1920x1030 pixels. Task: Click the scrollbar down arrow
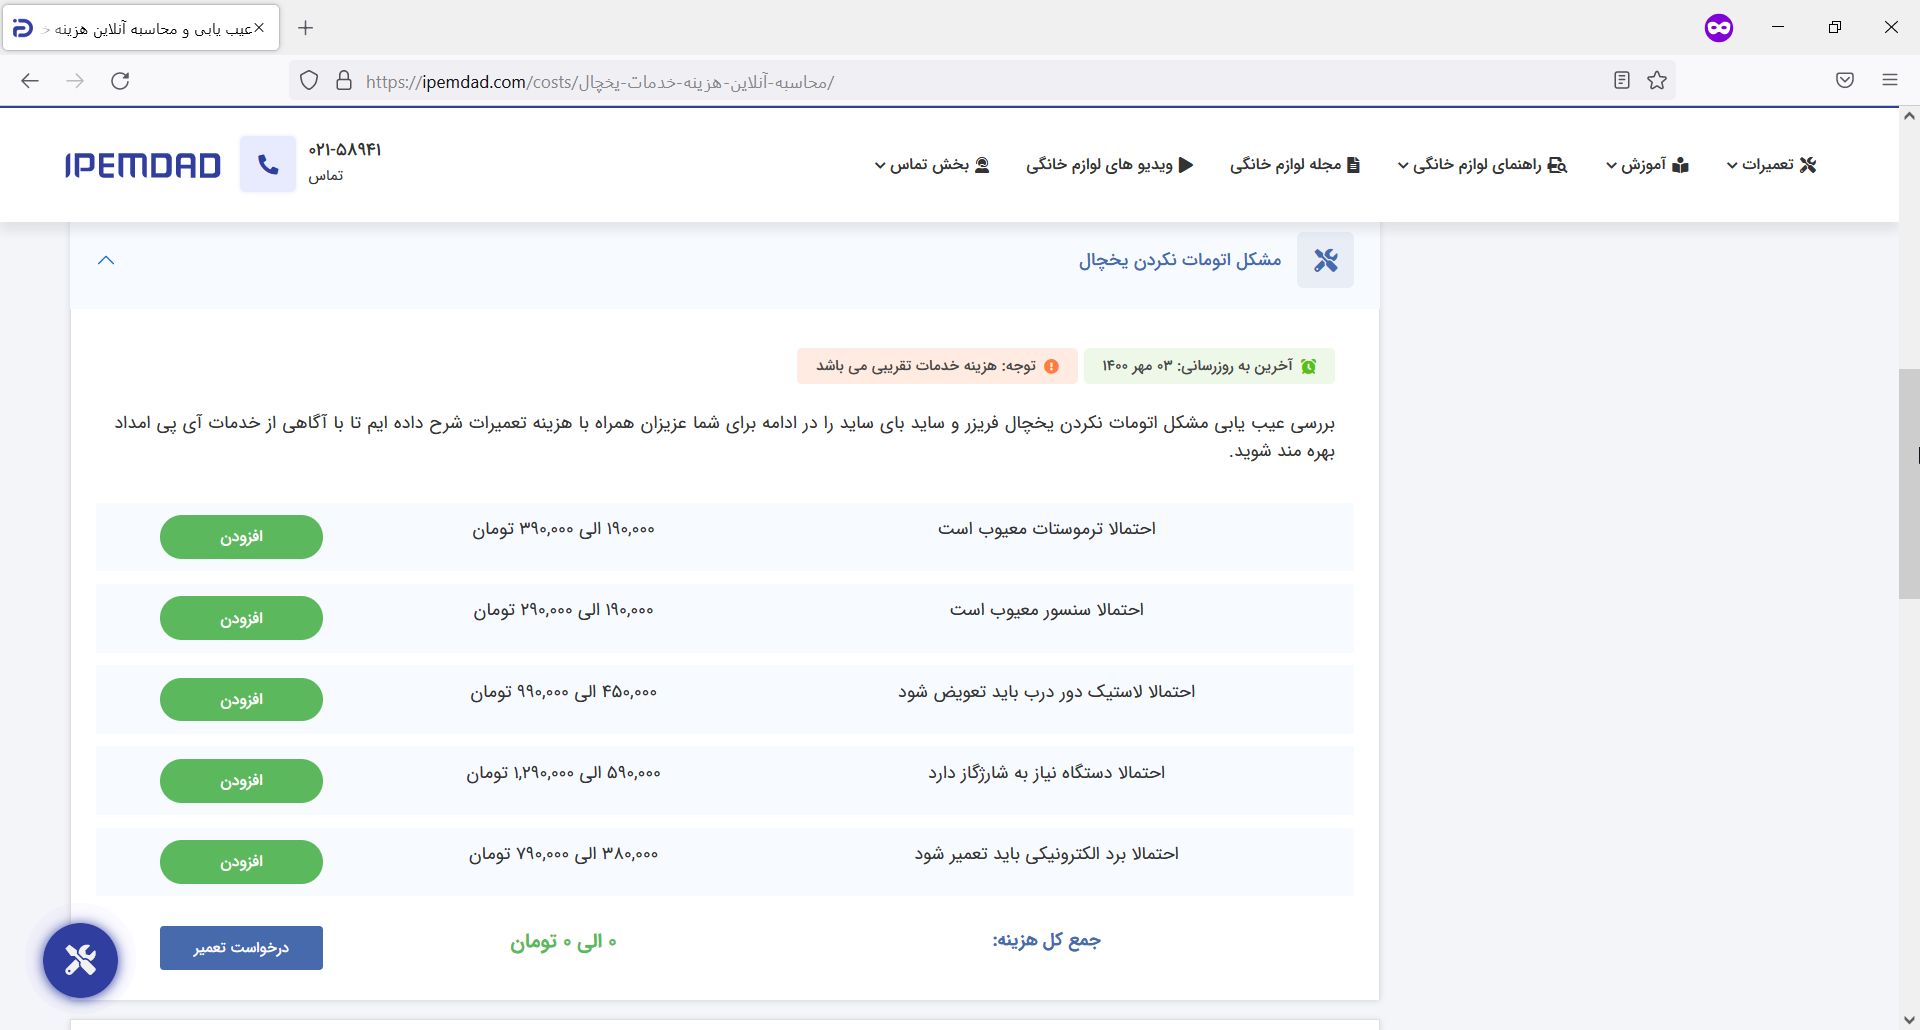click(1909, 1020)
